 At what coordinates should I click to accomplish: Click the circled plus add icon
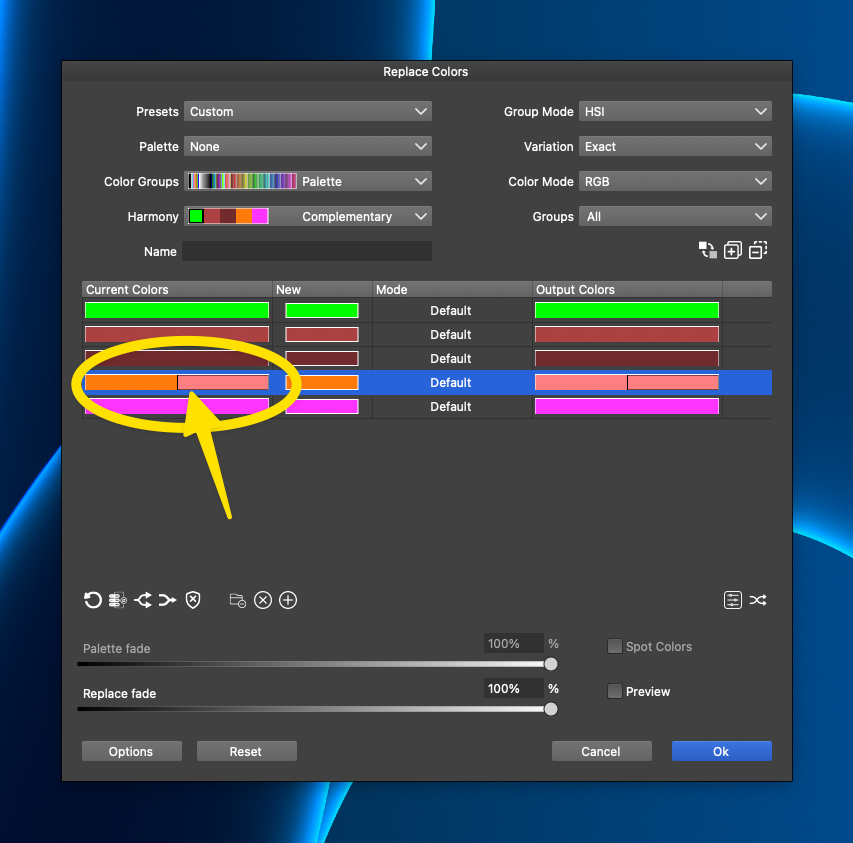click(288, 600)
